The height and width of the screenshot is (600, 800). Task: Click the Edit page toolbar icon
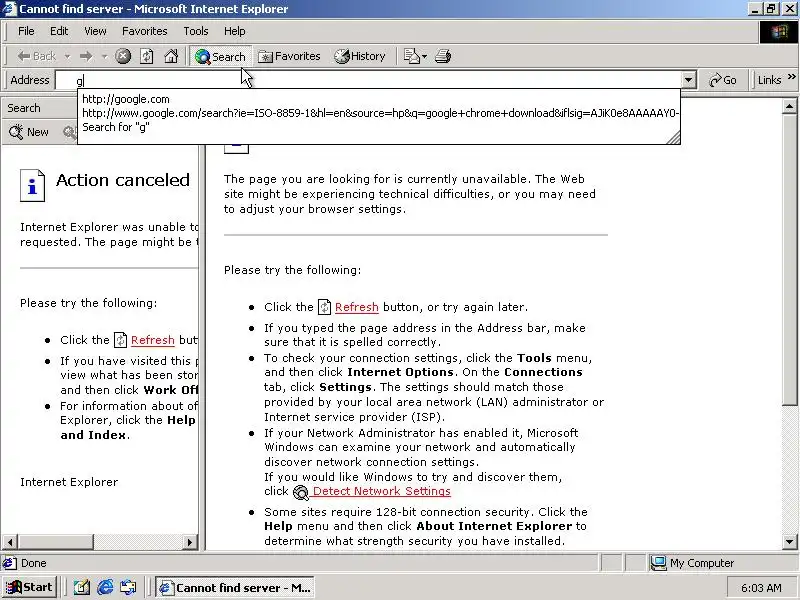point(411,56)
